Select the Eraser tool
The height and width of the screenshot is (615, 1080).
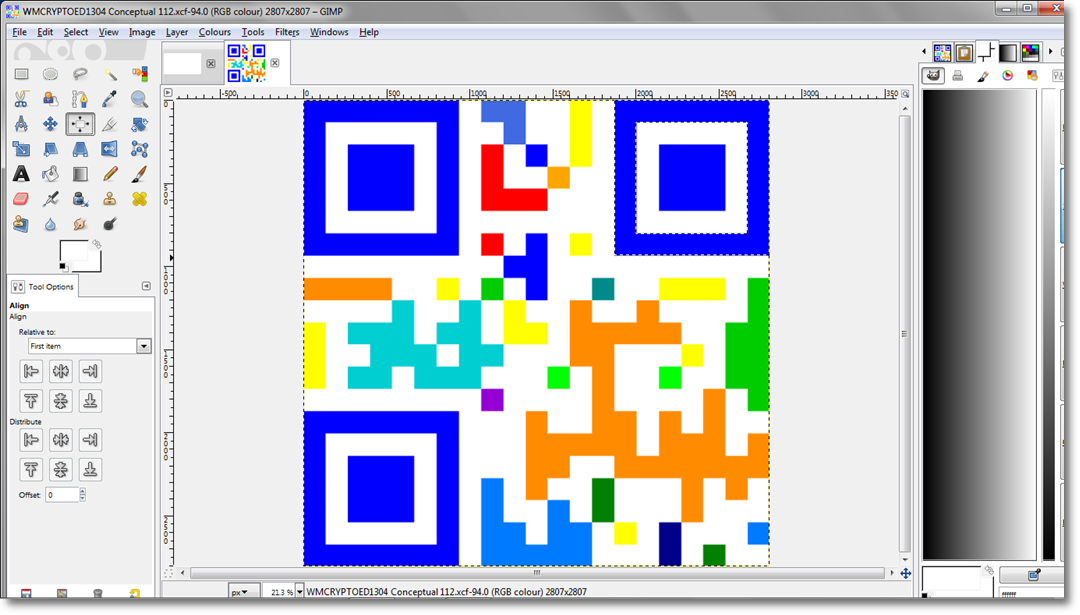point(21,199)
